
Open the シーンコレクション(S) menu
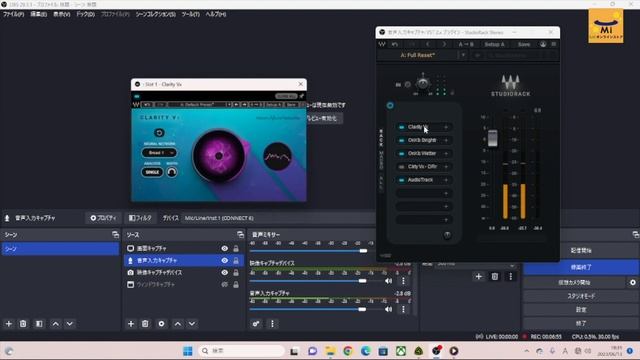pos(156,14)
